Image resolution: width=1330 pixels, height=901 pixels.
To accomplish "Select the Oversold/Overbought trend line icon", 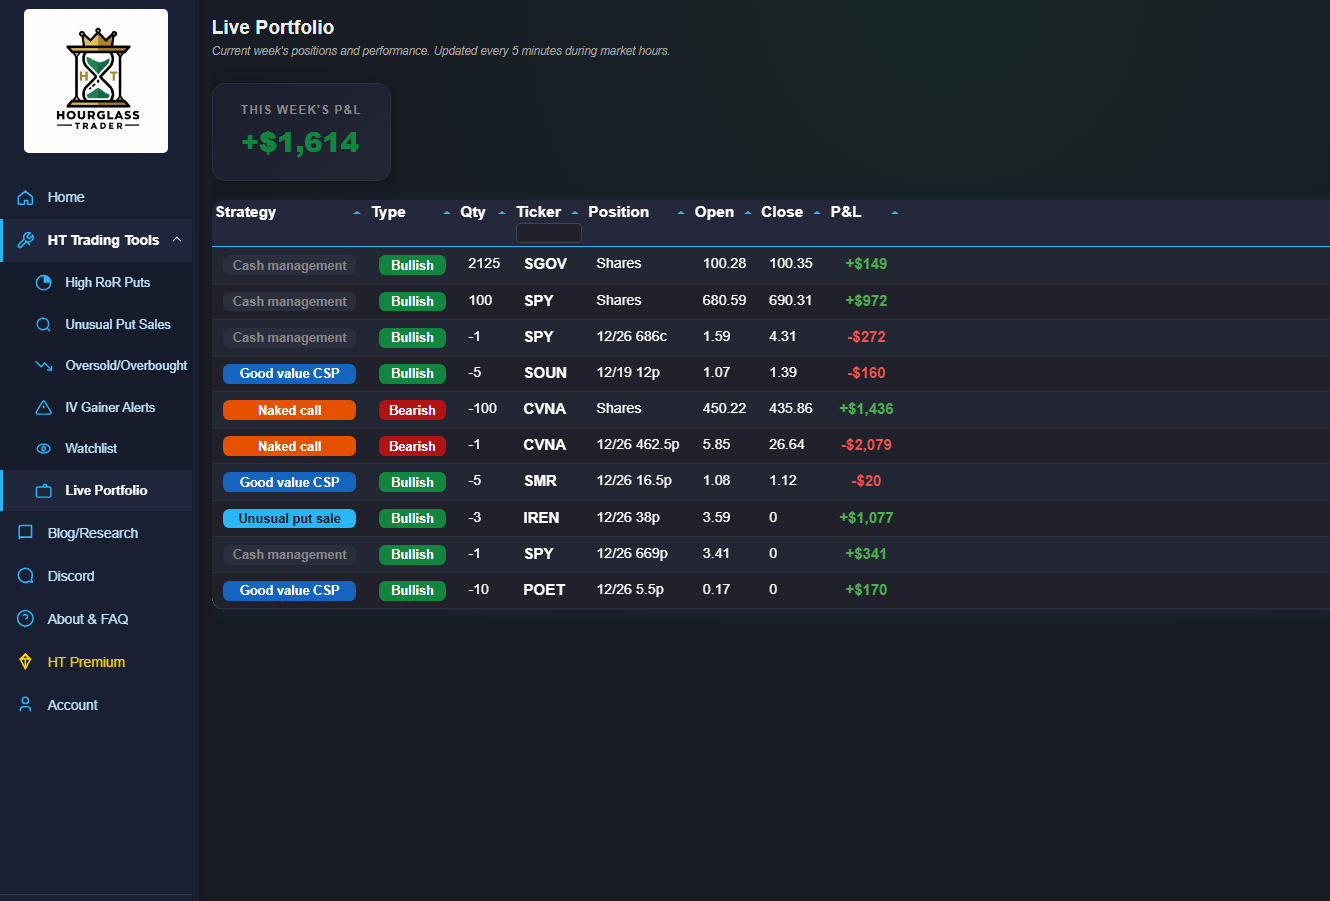I will [x=44, y=365].
